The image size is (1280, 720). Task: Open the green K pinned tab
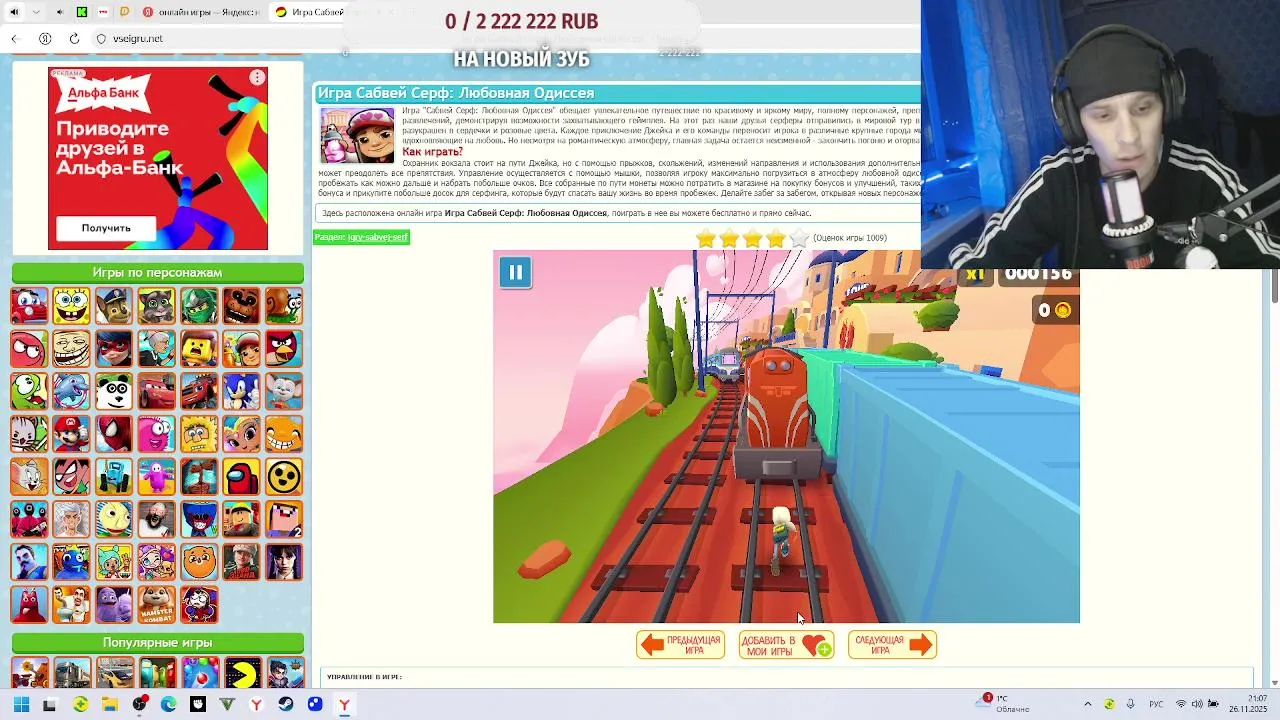click(82, 12)
